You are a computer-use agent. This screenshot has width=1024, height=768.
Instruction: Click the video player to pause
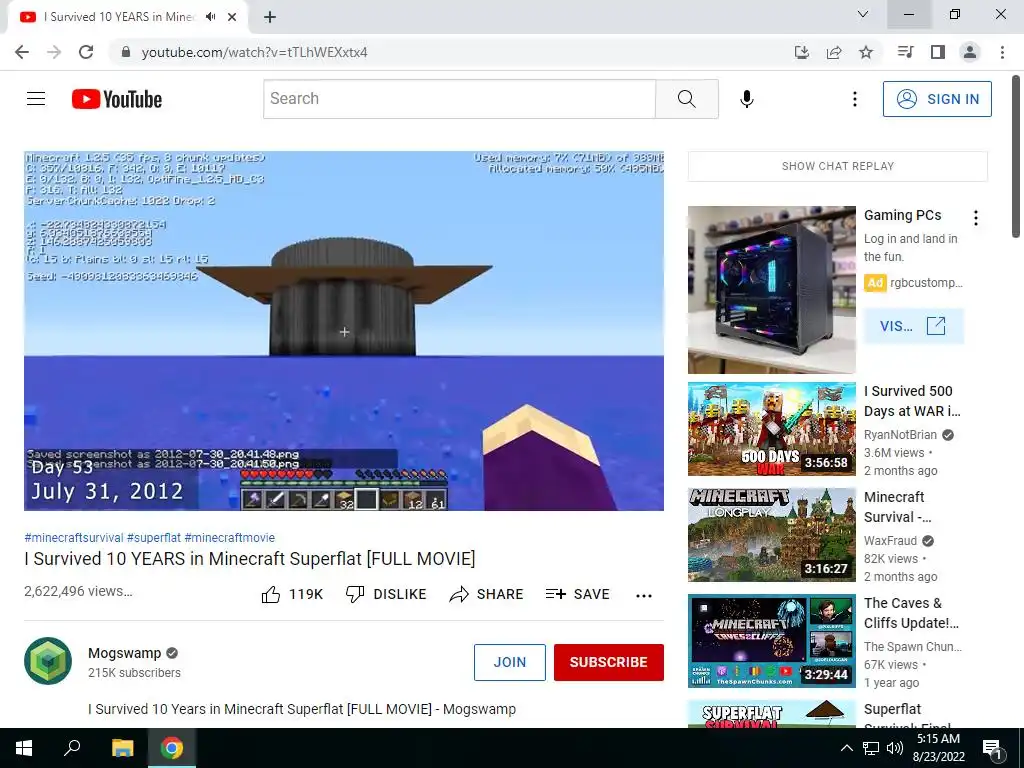[344, 331]
